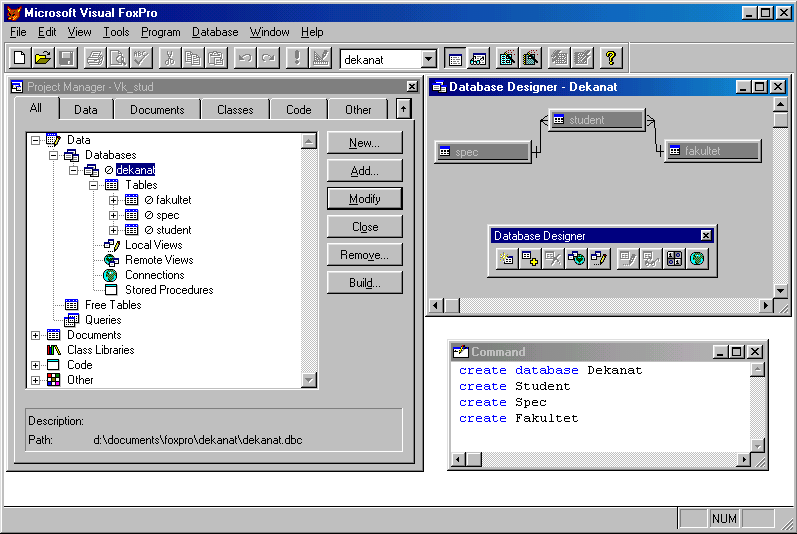Expand the student table node in tree
The image size is (797, 534).
point(113,230)
